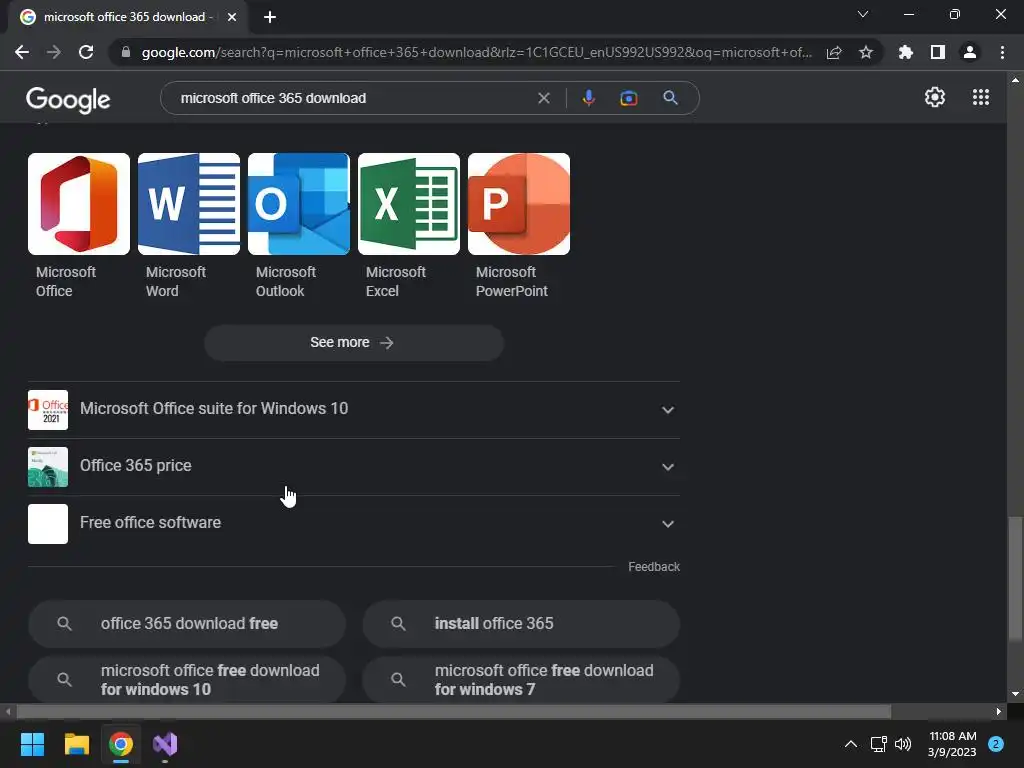
Task: Open the notification badge showing 2
Action: click(996, 744)
